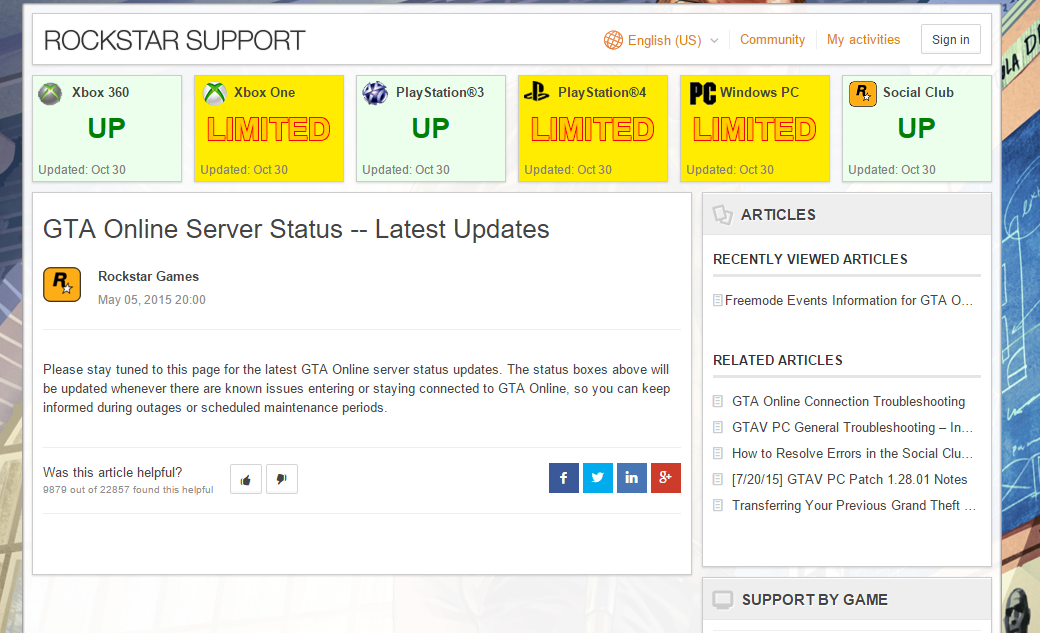Click the ROCKSTAR SUPPORT logo title
The height and width of the screenshot is (633, 1040).
[x=174, y=40]
